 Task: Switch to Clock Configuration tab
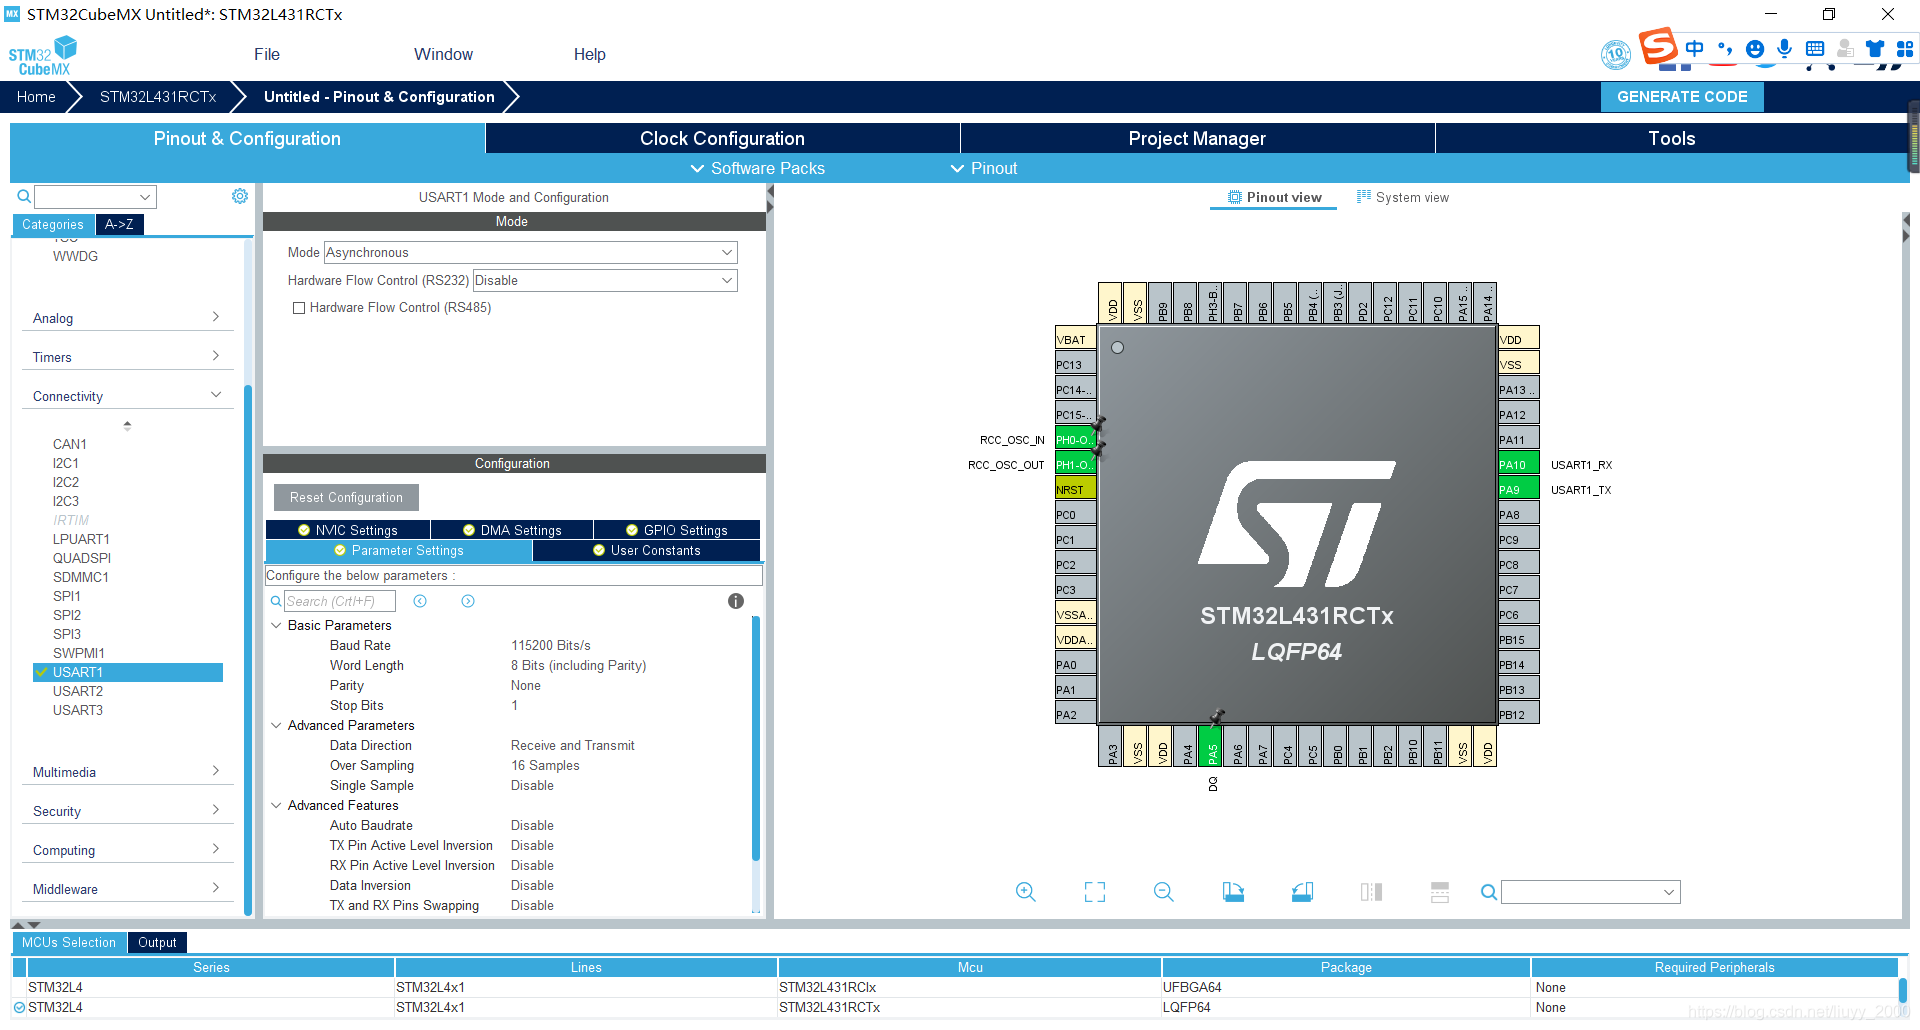[x=722, y=138]
